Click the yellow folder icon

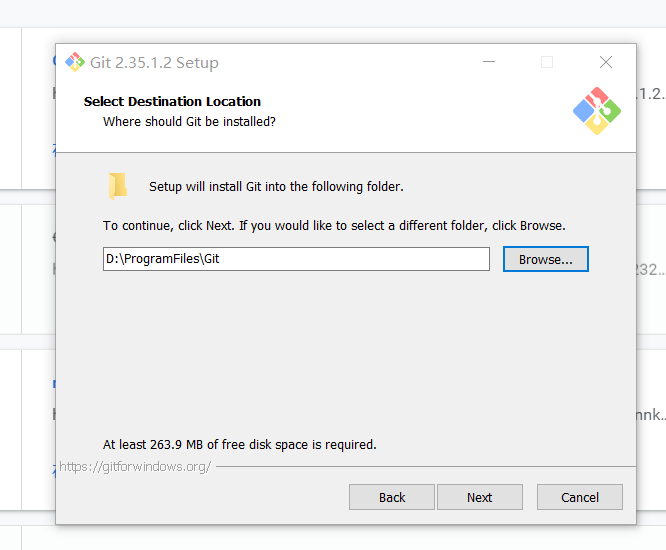click(119, 186)
